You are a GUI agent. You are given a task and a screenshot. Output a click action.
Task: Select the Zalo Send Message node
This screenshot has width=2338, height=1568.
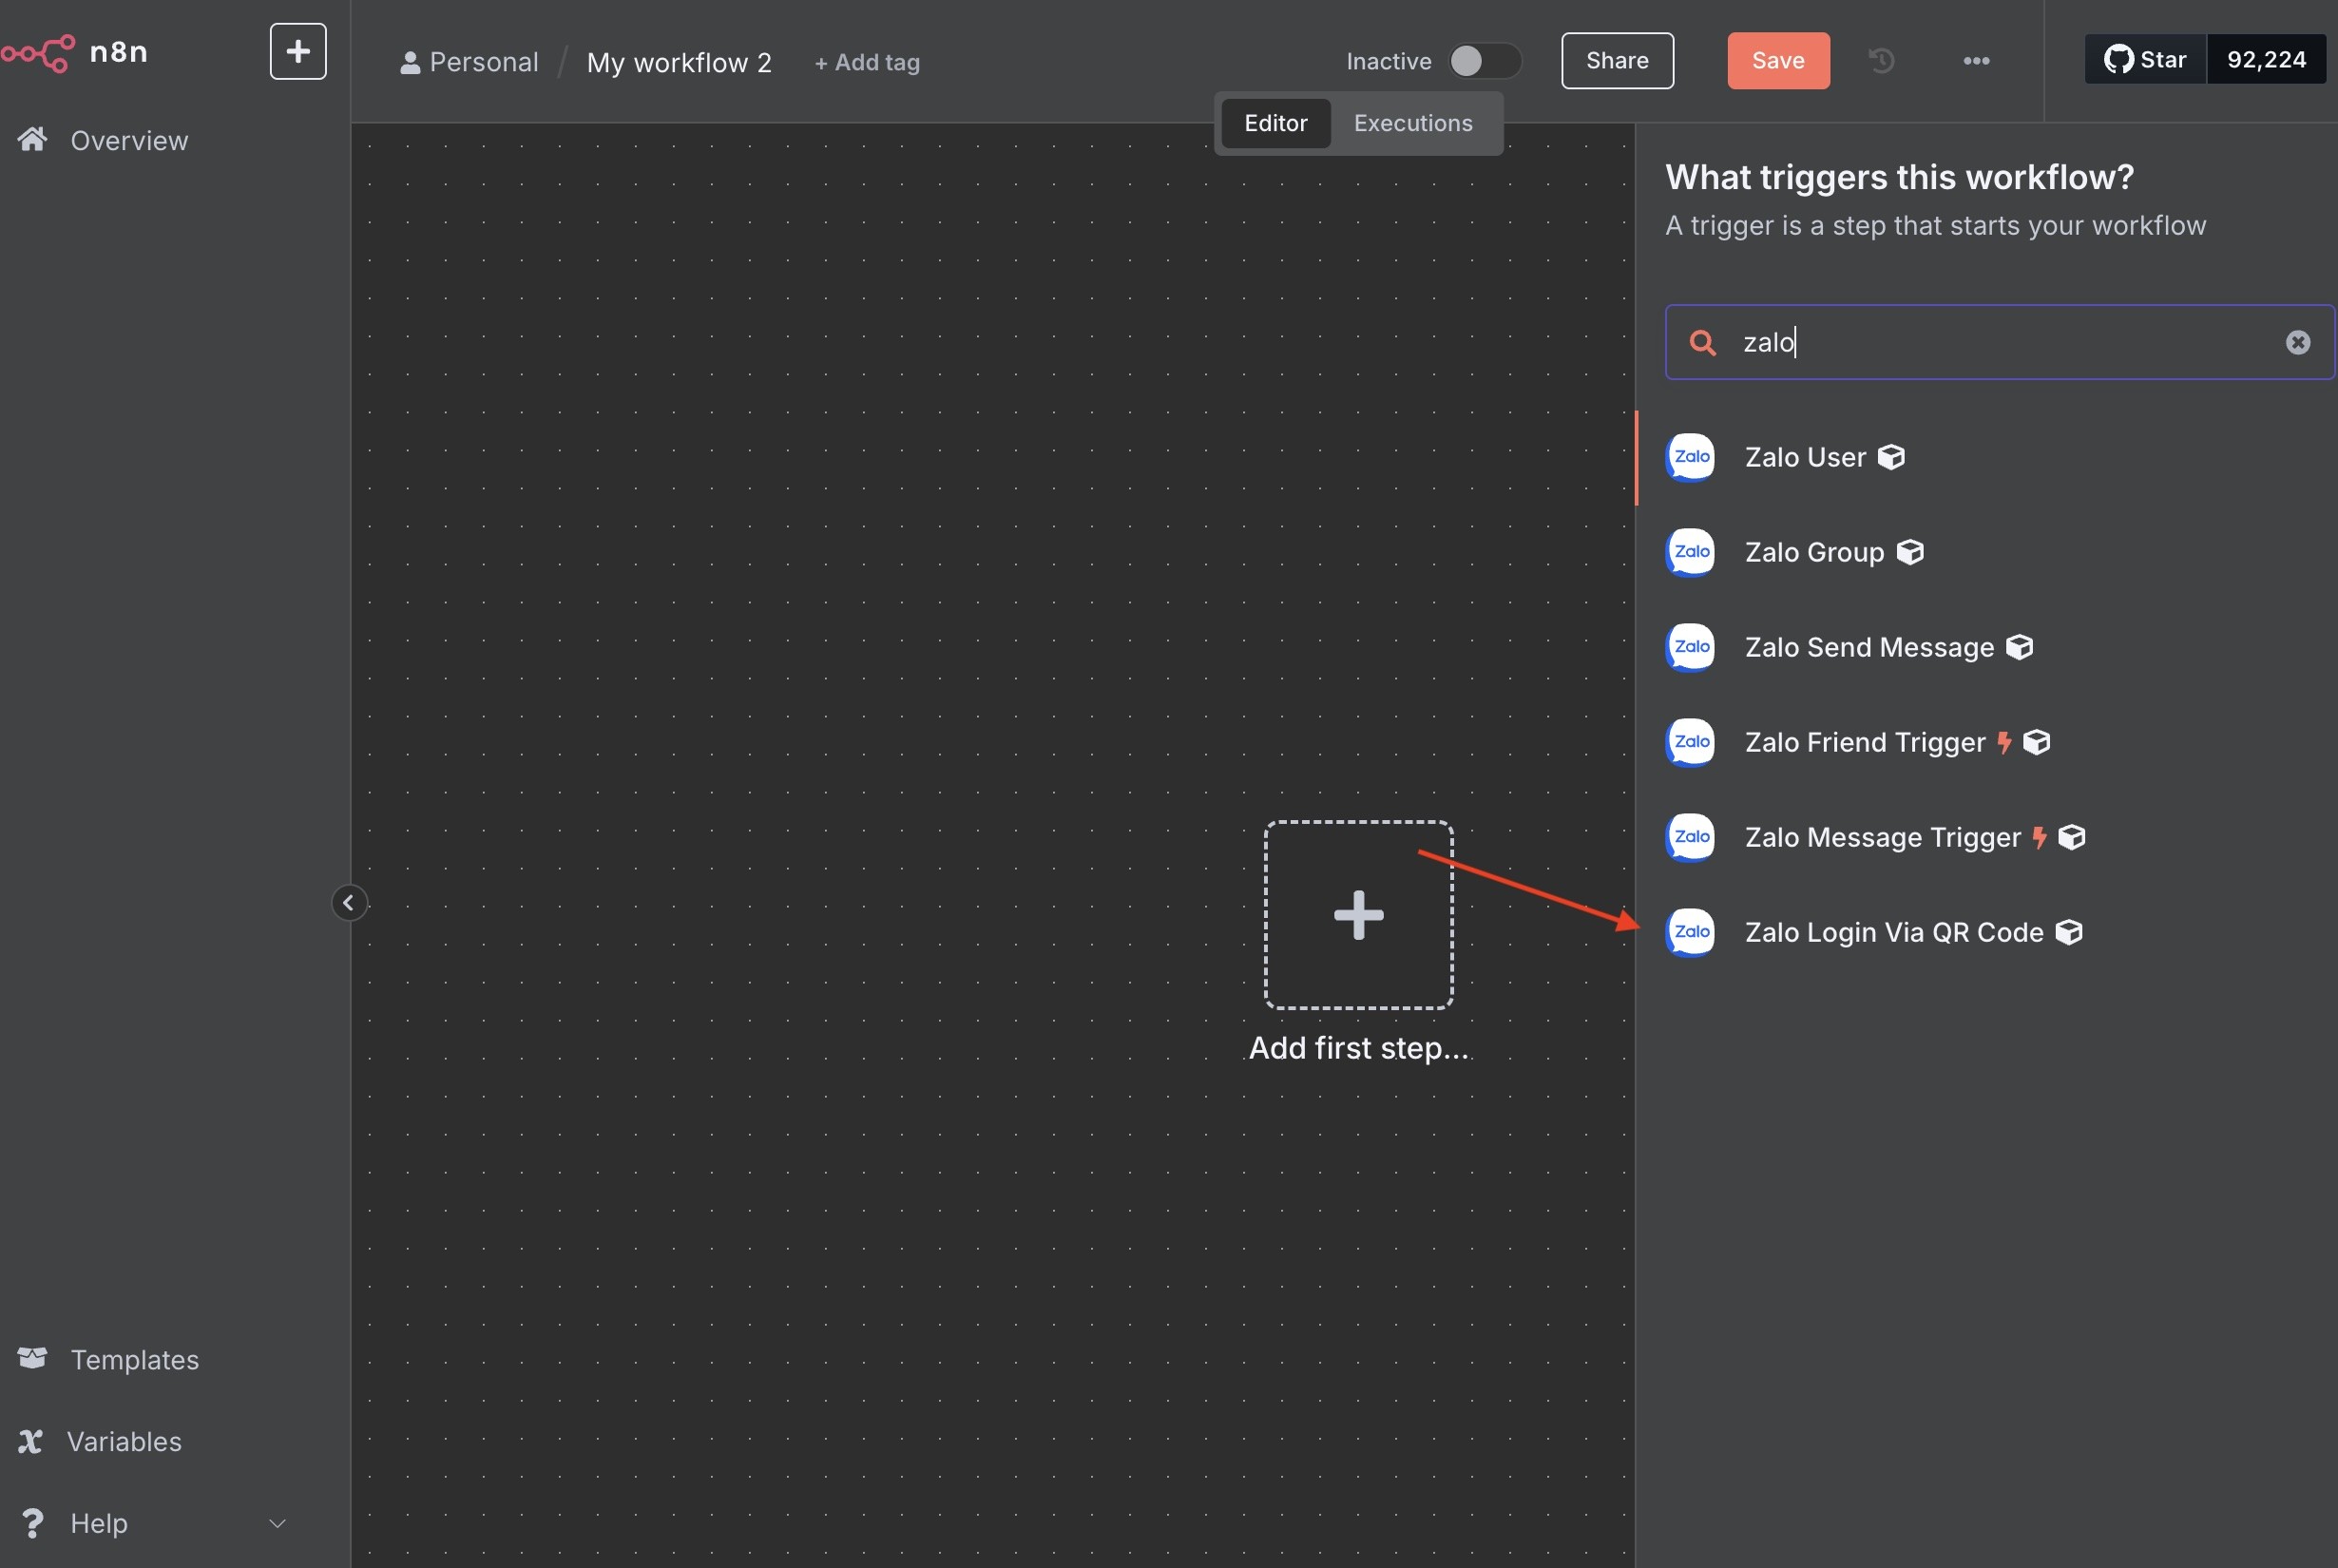pyautogui.click(x=1986, y=647)
